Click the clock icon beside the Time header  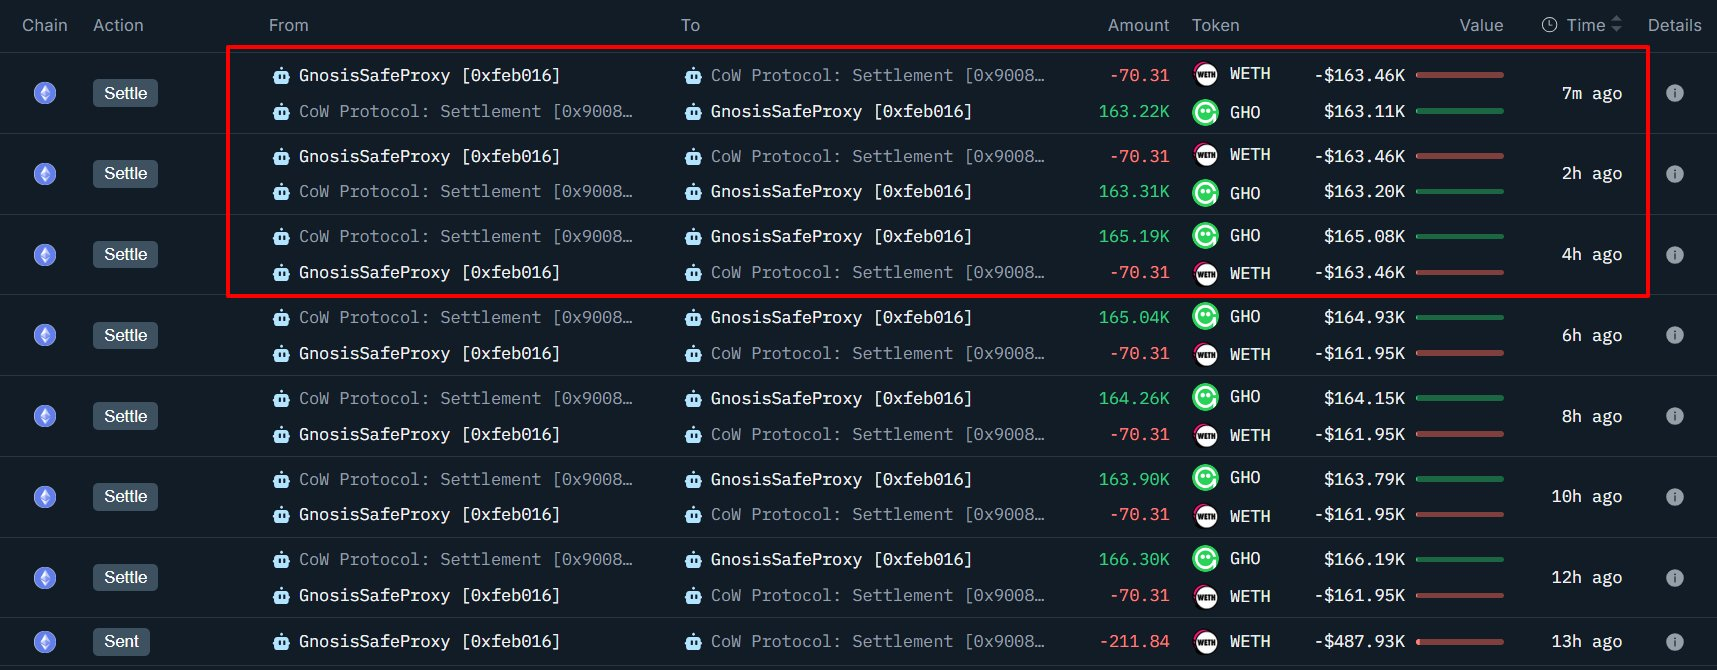click(x=1549, y=25)
